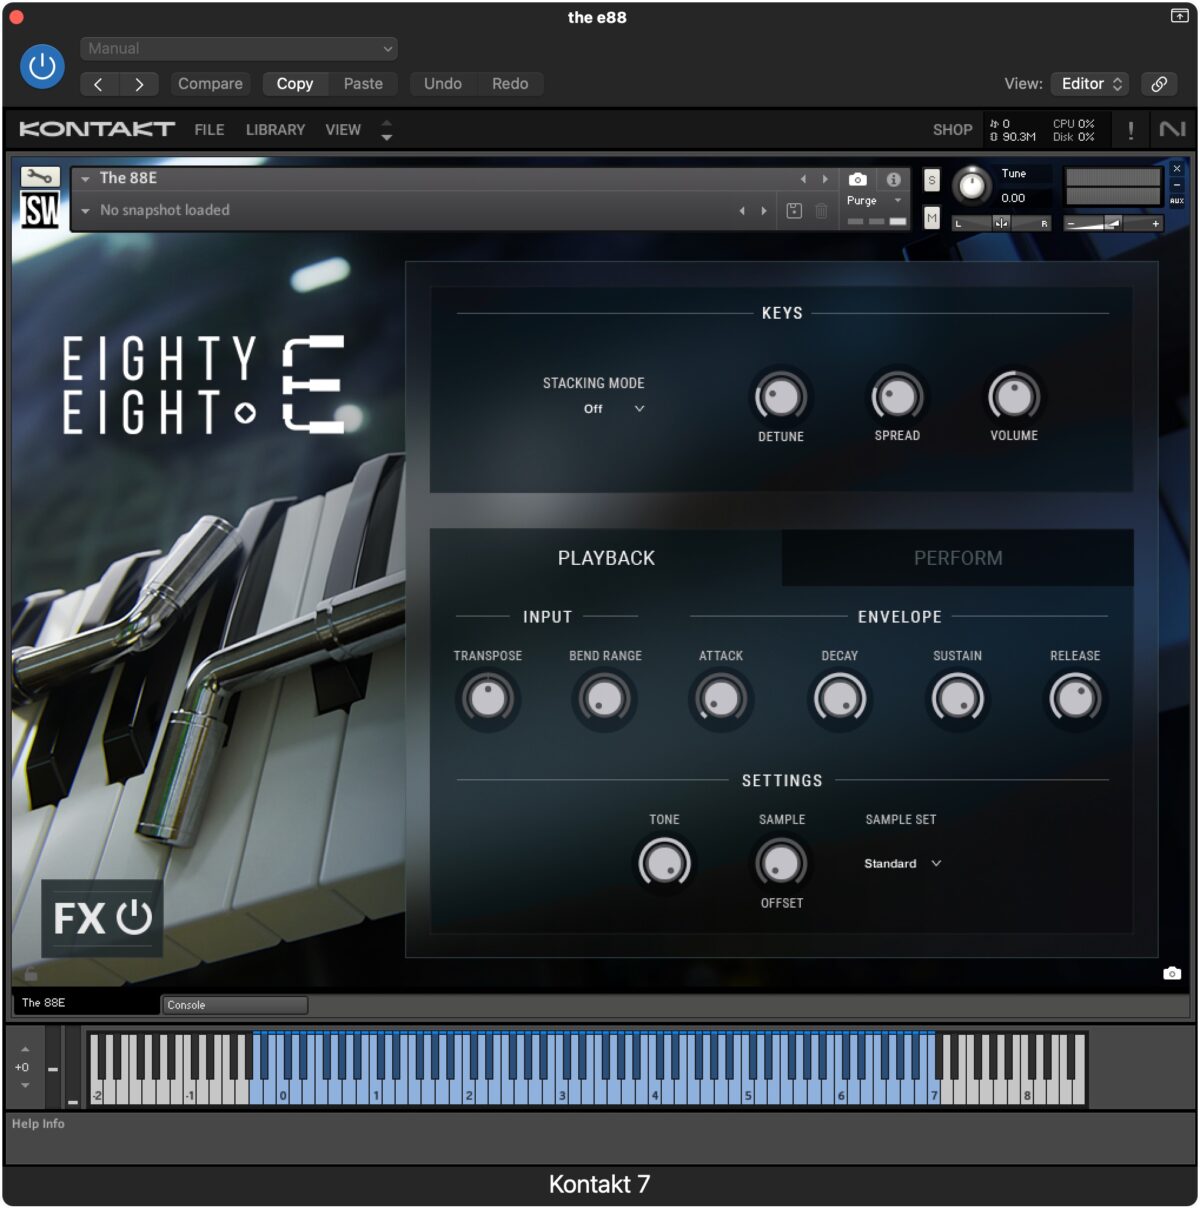Save snapshot with floppy disk icon
This screenshot has height=1208, width=1200.
point(794,211)
